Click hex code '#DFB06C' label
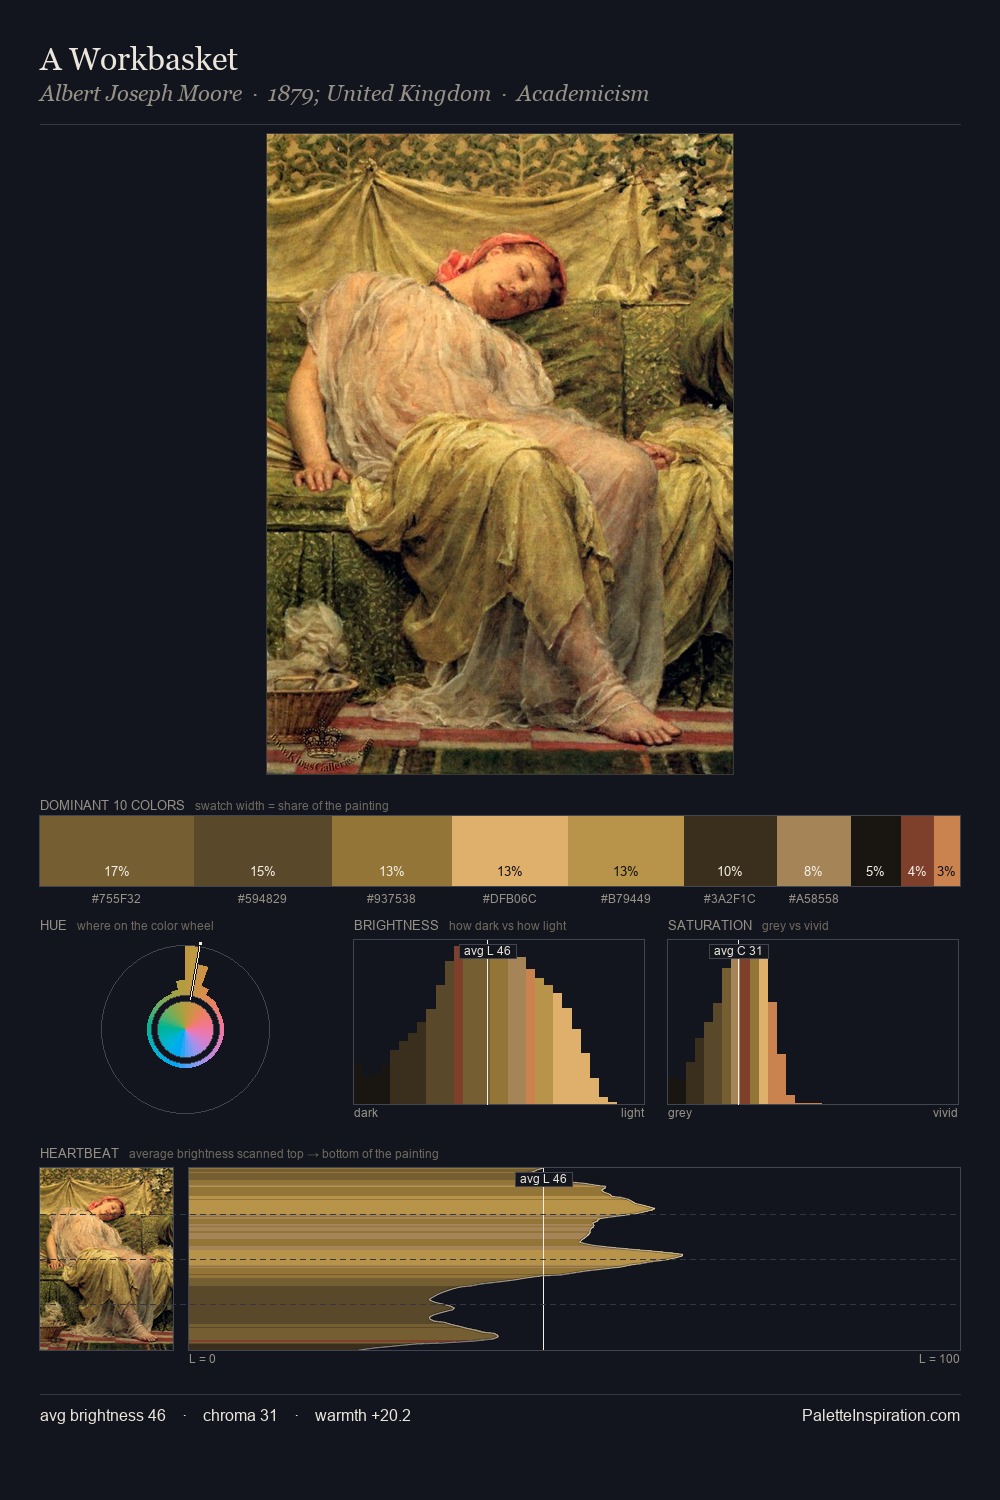This screenshot has width=1000, height=1500. (509, 898)
